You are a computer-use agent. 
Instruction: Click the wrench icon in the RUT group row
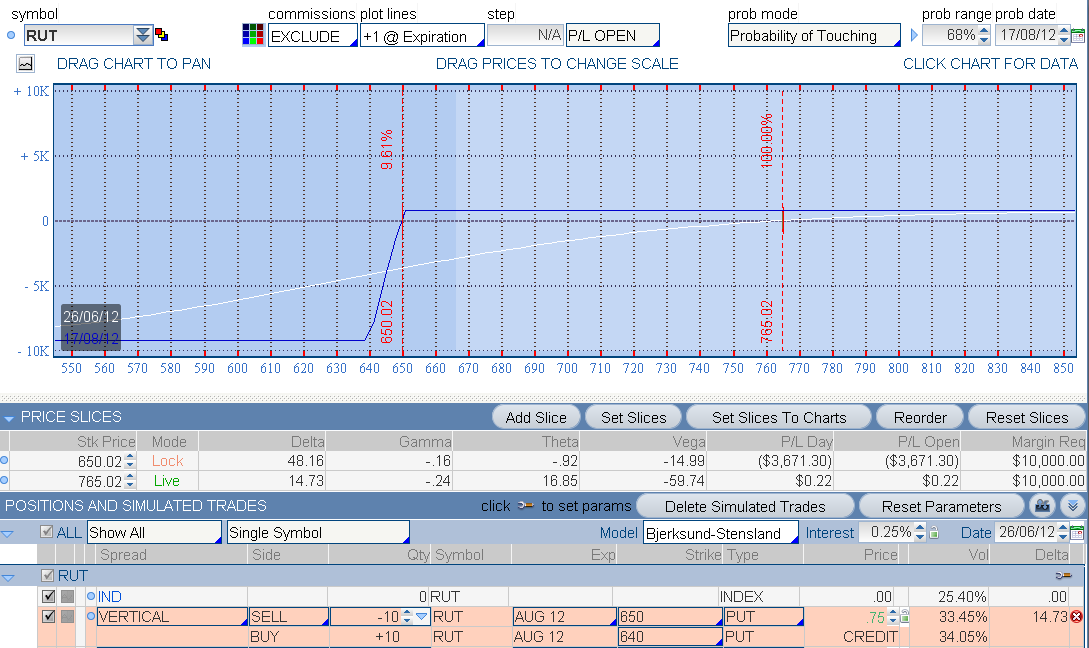click(1065, 576)
